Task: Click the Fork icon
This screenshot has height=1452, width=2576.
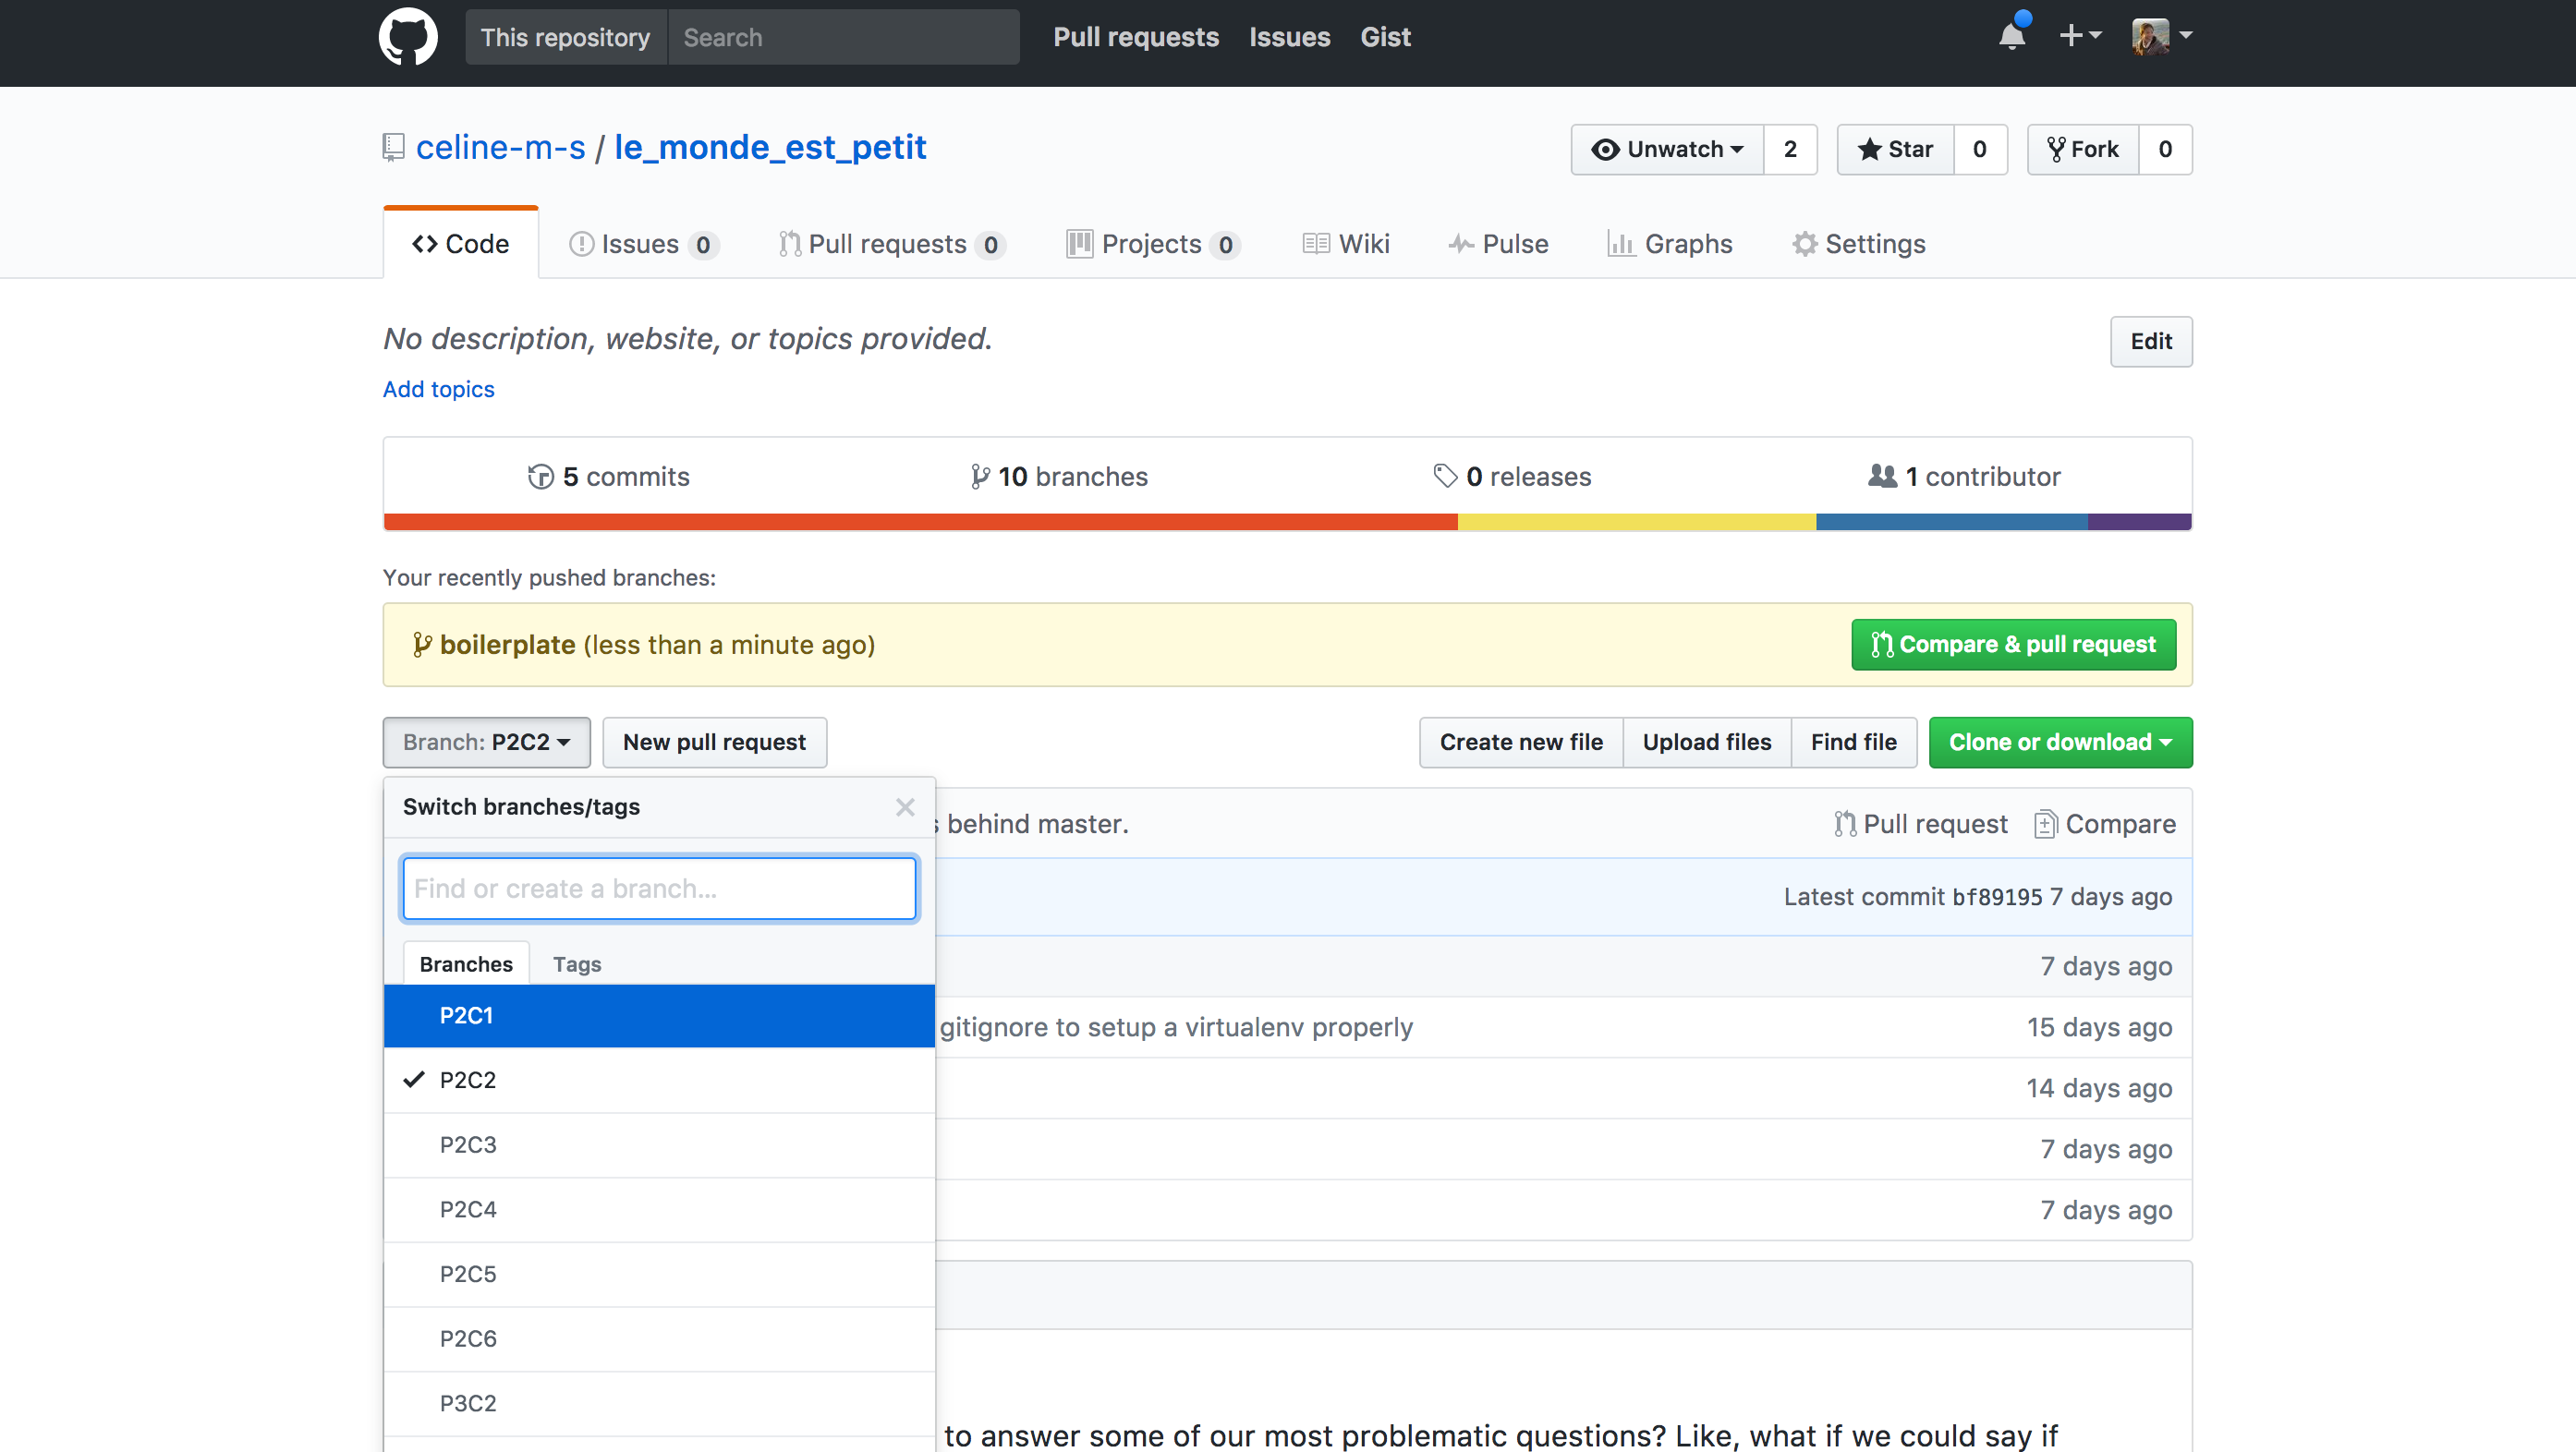Action: point(2057,148)
